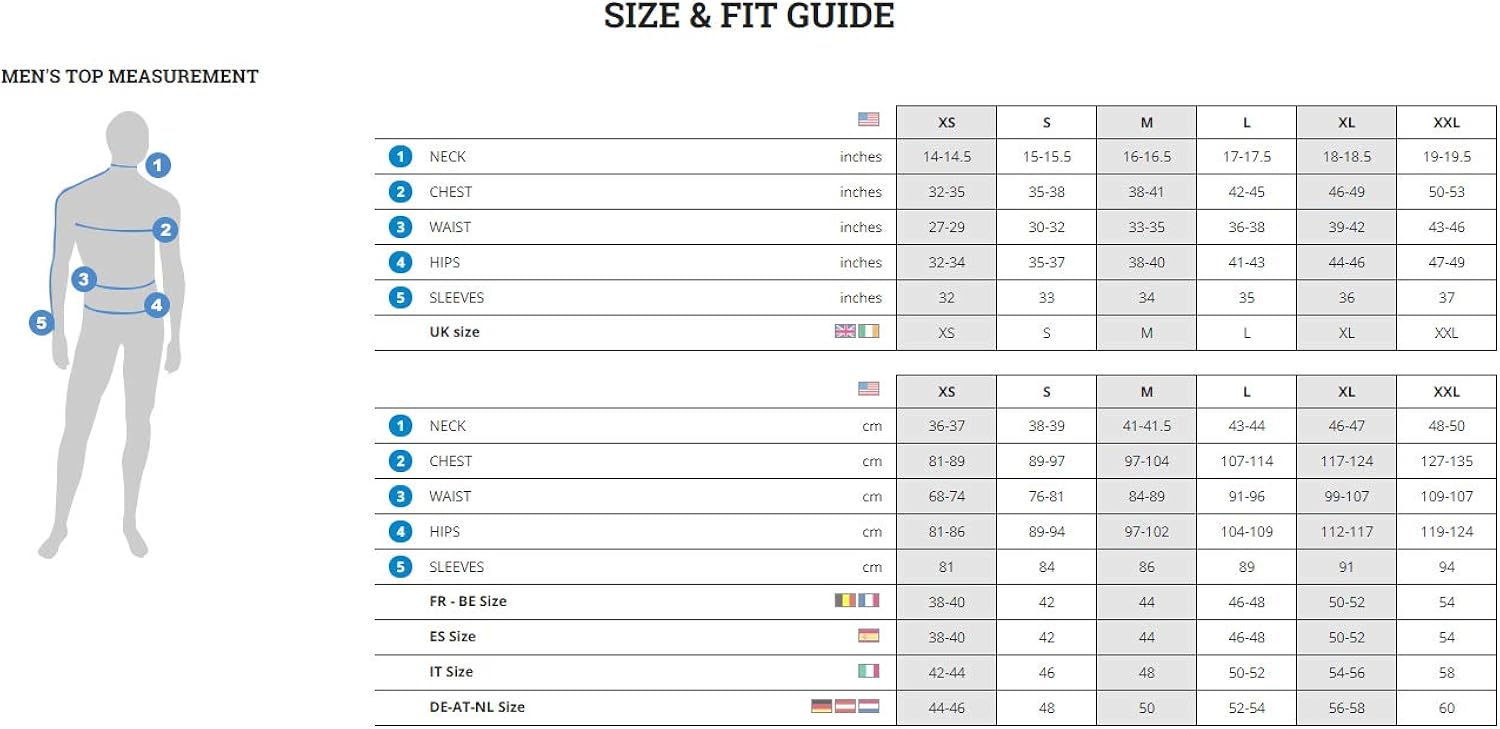Click the Spain flag in the ES Size row
1500x729 pixels.
pos(868,636)
